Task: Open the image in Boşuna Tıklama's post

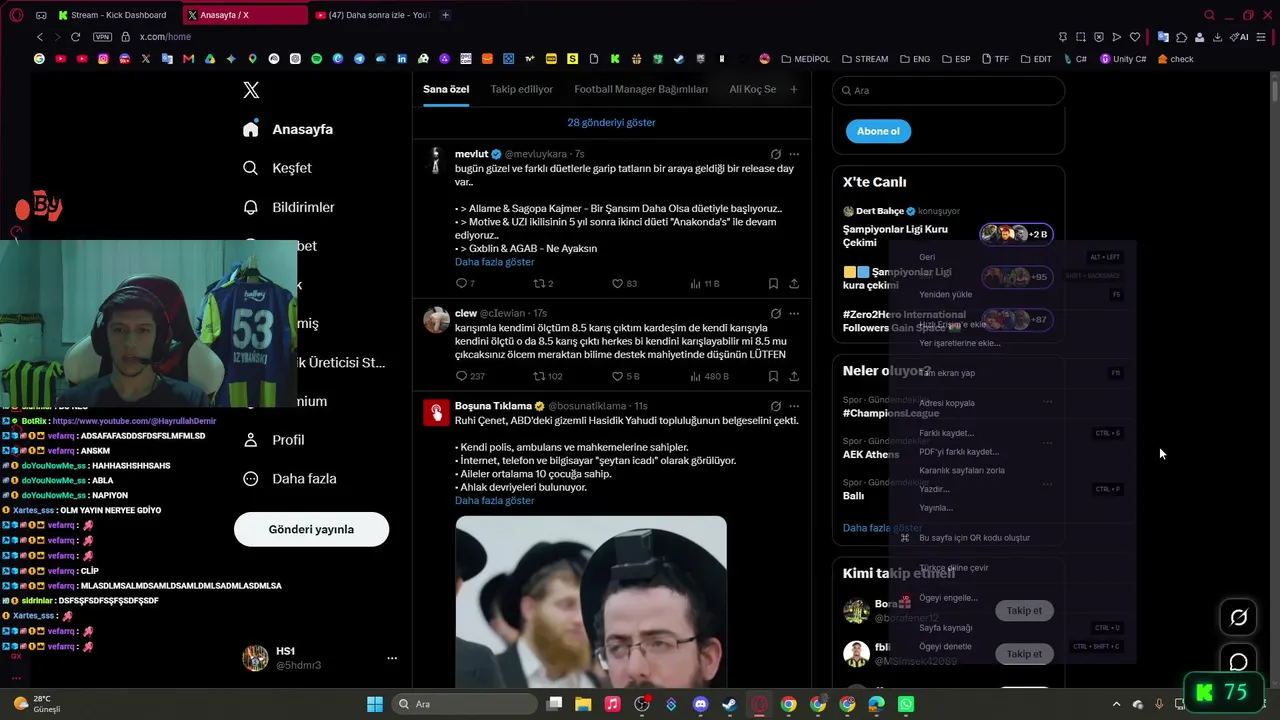Action: (x=591, y=601)
